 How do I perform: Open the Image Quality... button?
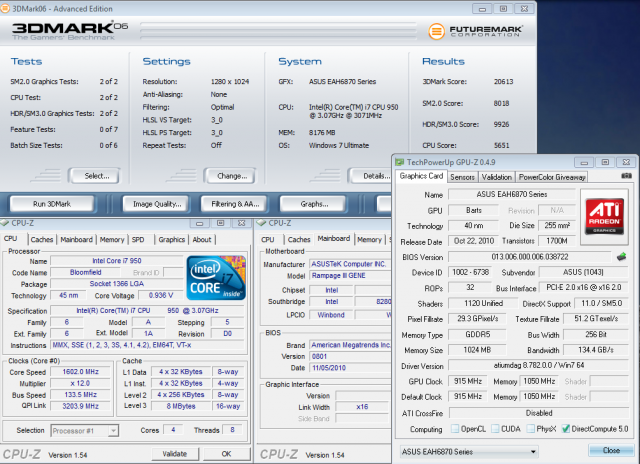157,204
